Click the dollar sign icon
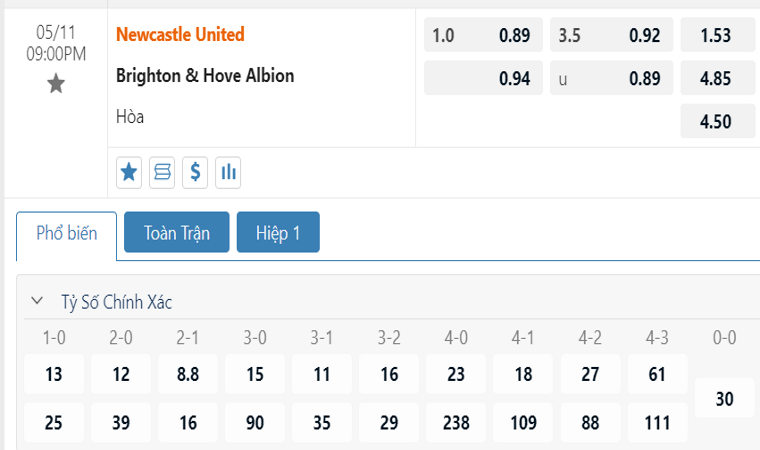Viewport: 760px width, 450px height. pos(195,173)
